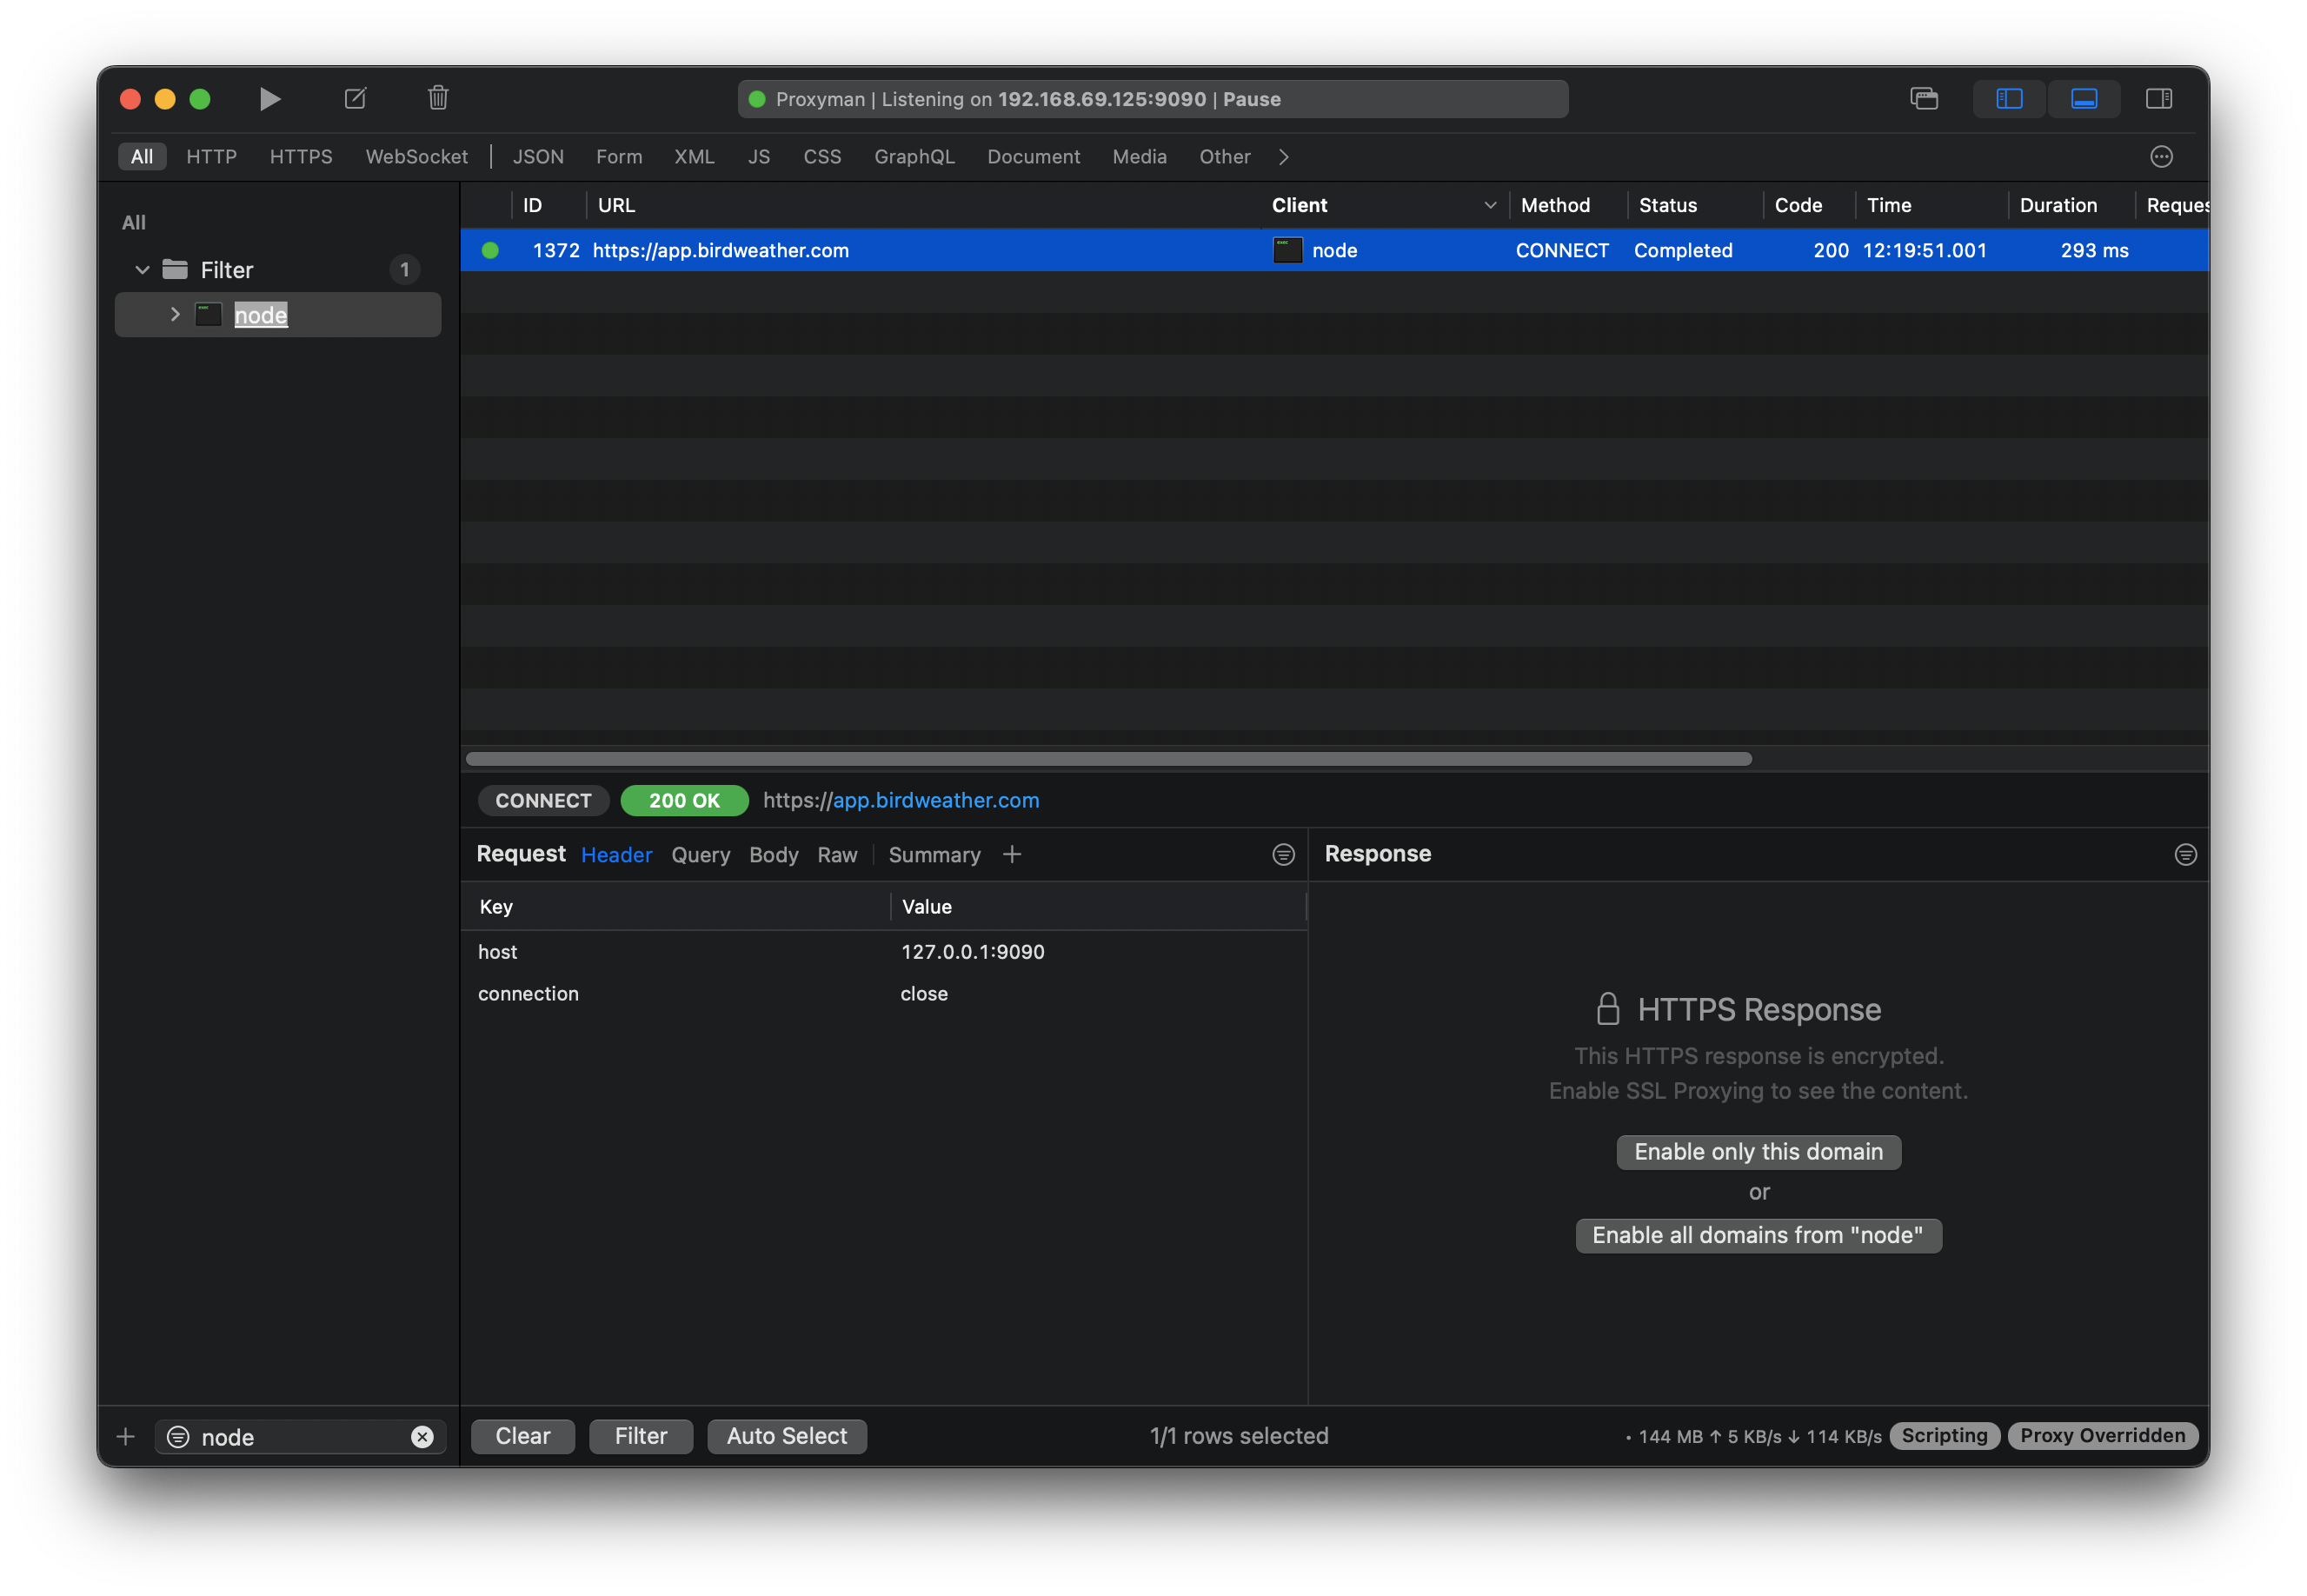Click Enable only this domain button
This screenshot has width=2307, height=1596.
1758,1152
